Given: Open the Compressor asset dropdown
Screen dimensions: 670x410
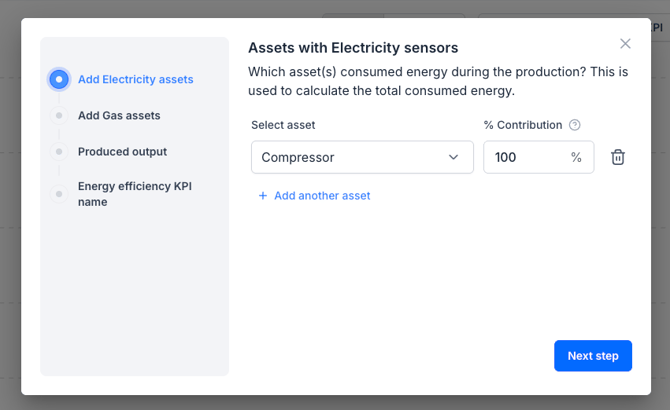Looking at the screenshot, I should point(362,157).
